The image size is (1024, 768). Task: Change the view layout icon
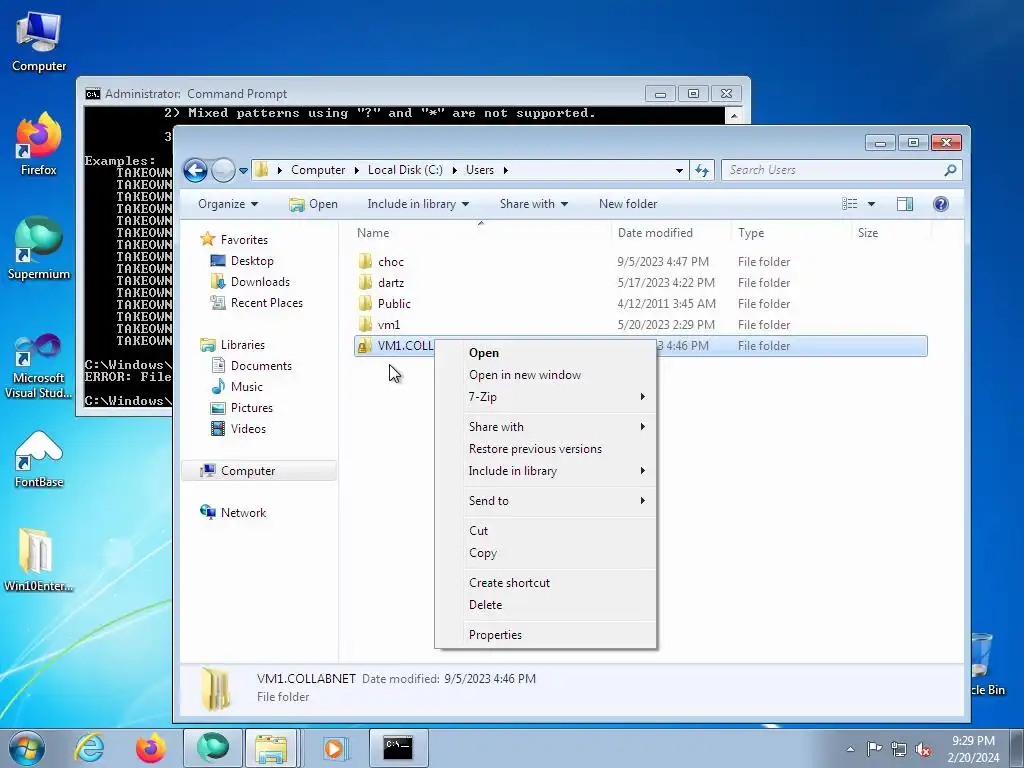coord(850,204)
